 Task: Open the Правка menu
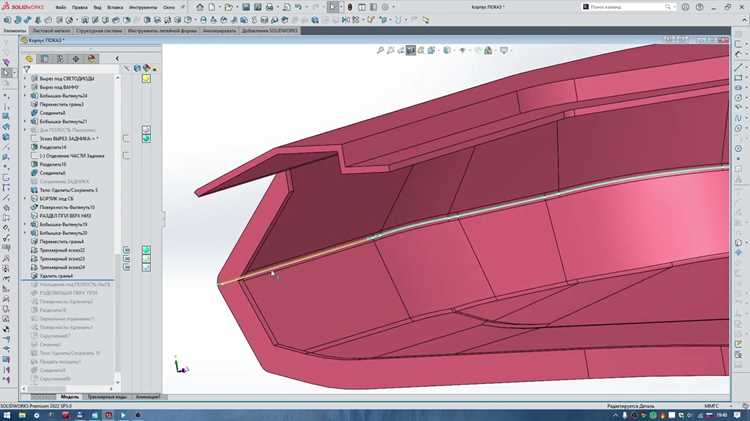coord(79,8)
